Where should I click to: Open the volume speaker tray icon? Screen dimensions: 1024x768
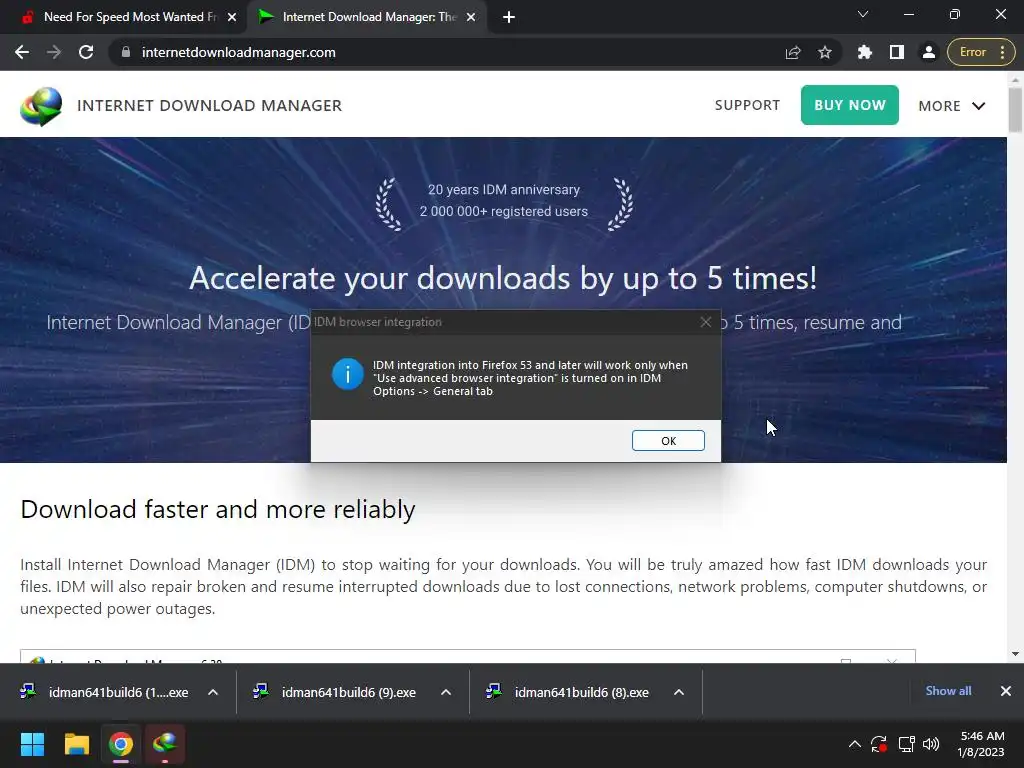tap(931, 744)
